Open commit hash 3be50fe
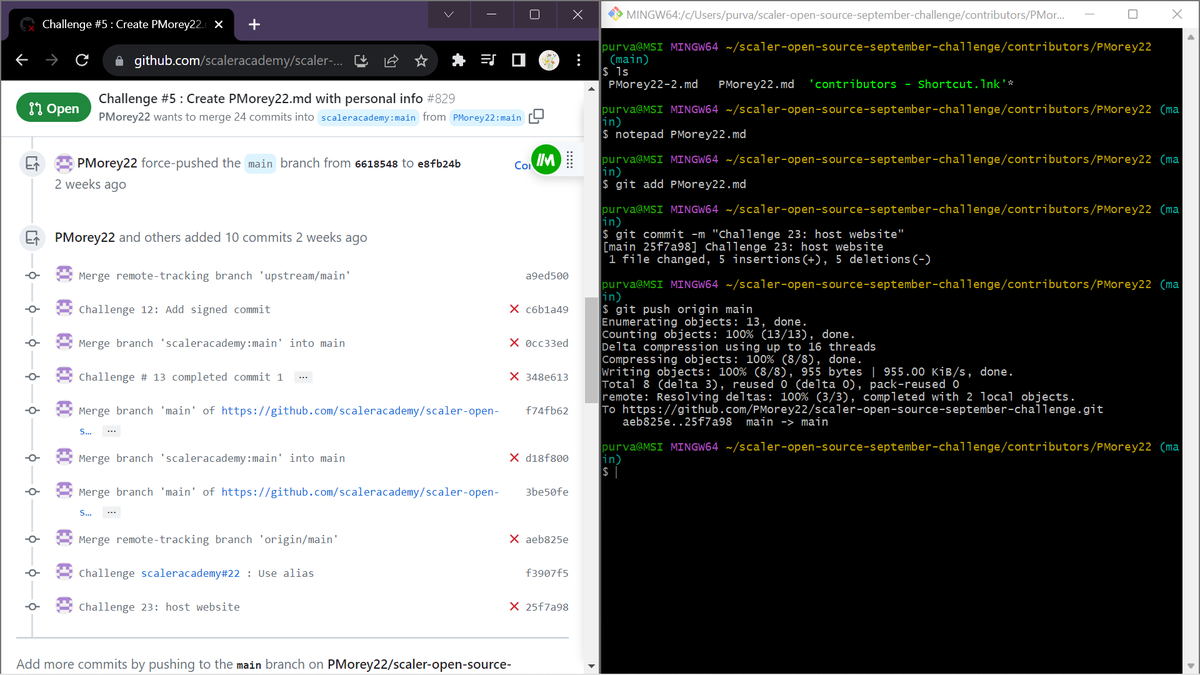The height and width of the screenshot is (675, 1200). point(547,492)
